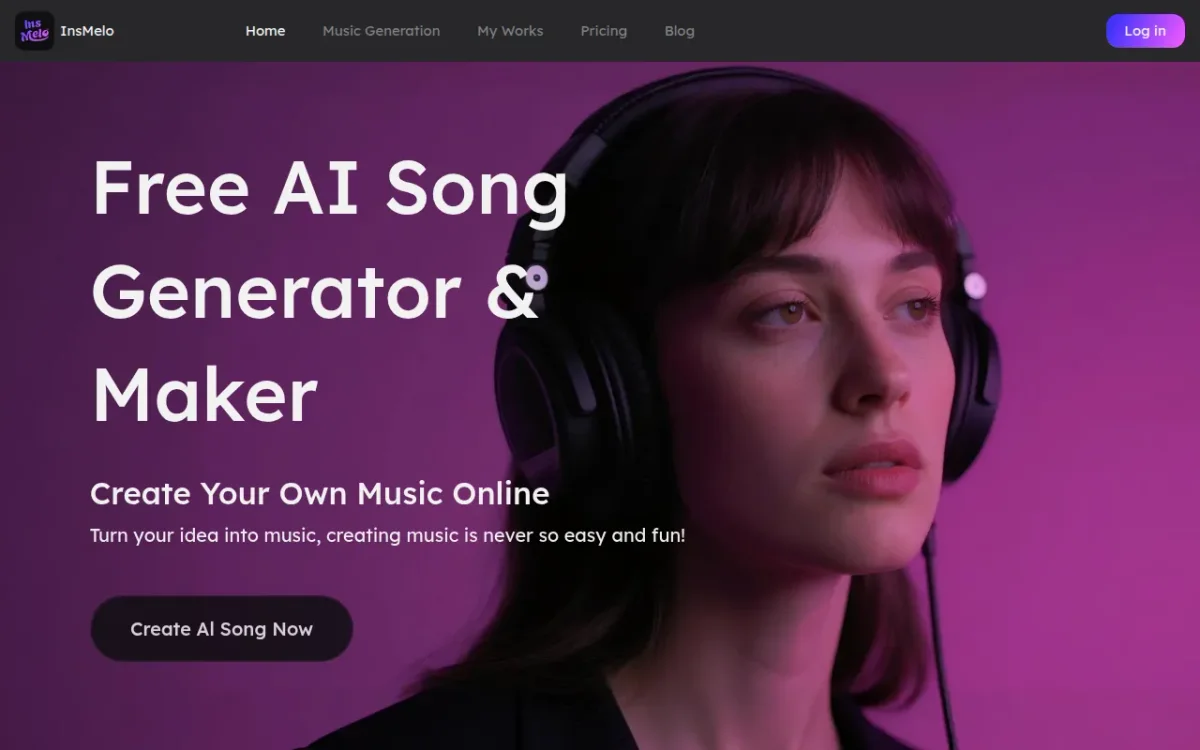Click the Create AI Song Now button
1200x750 pixels.
coord(222,629)
